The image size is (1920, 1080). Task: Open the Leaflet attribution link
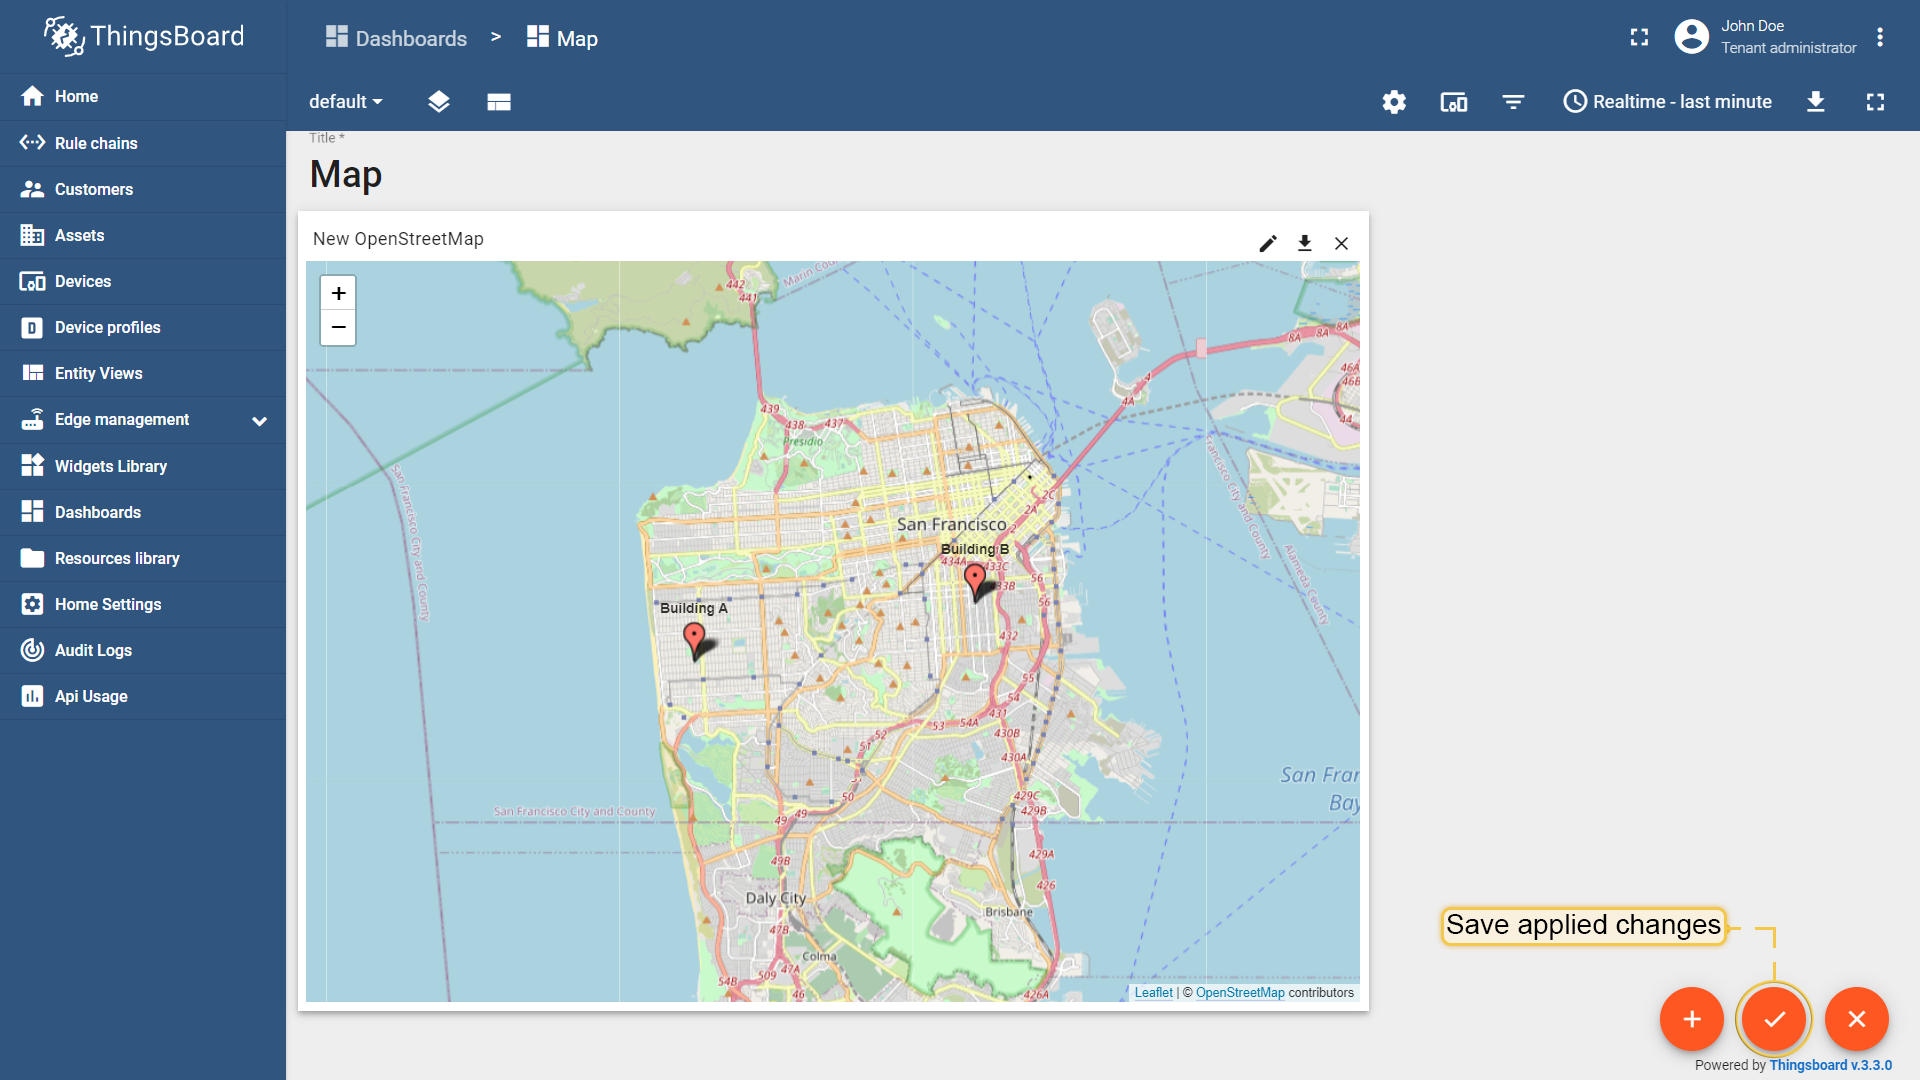1153,993
